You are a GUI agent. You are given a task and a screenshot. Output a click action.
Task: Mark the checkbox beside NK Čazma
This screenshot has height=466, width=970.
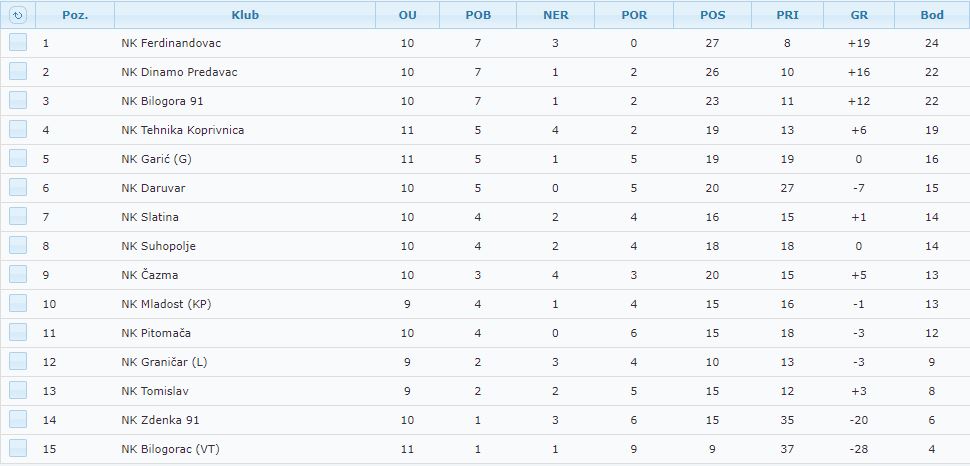(18, 275)
